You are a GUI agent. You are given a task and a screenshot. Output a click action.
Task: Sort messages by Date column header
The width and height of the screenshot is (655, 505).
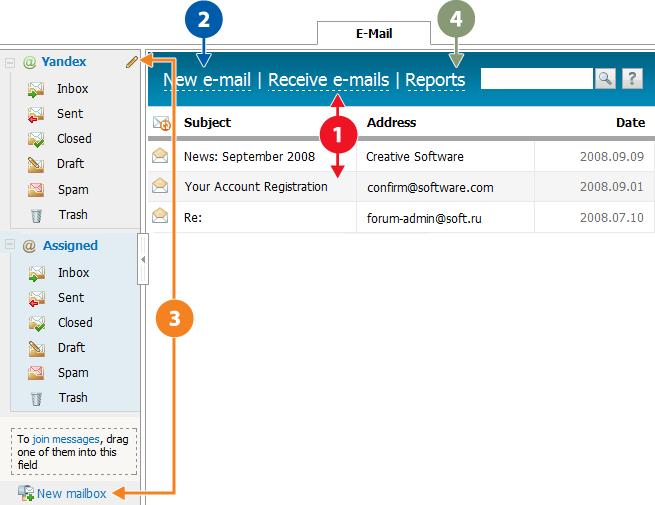click(630, 122)
